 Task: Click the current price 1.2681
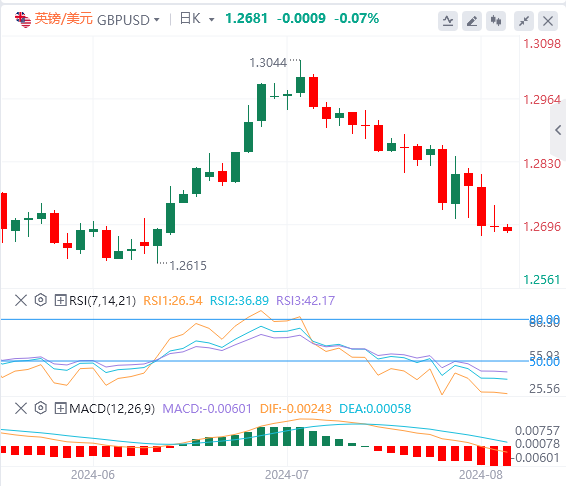(246, 18)
